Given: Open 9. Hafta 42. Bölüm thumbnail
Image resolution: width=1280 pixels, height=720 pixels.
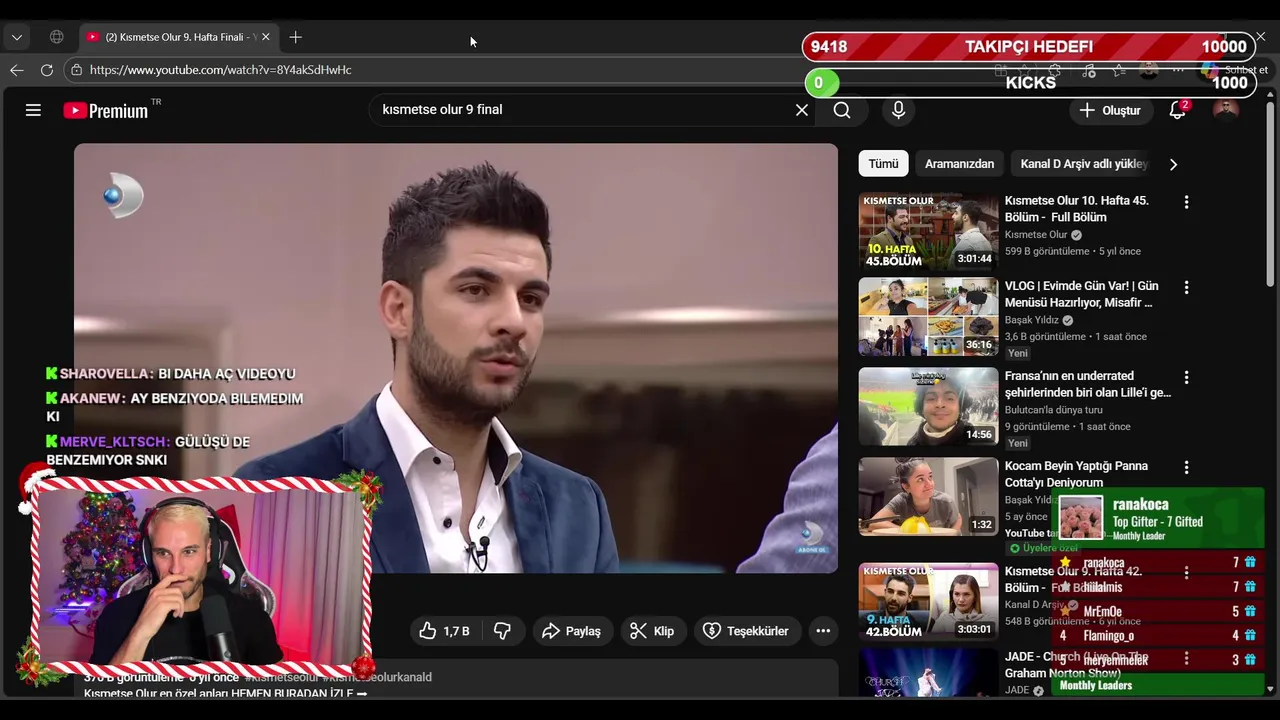Looking at the screenshot, I should (928, 602).
